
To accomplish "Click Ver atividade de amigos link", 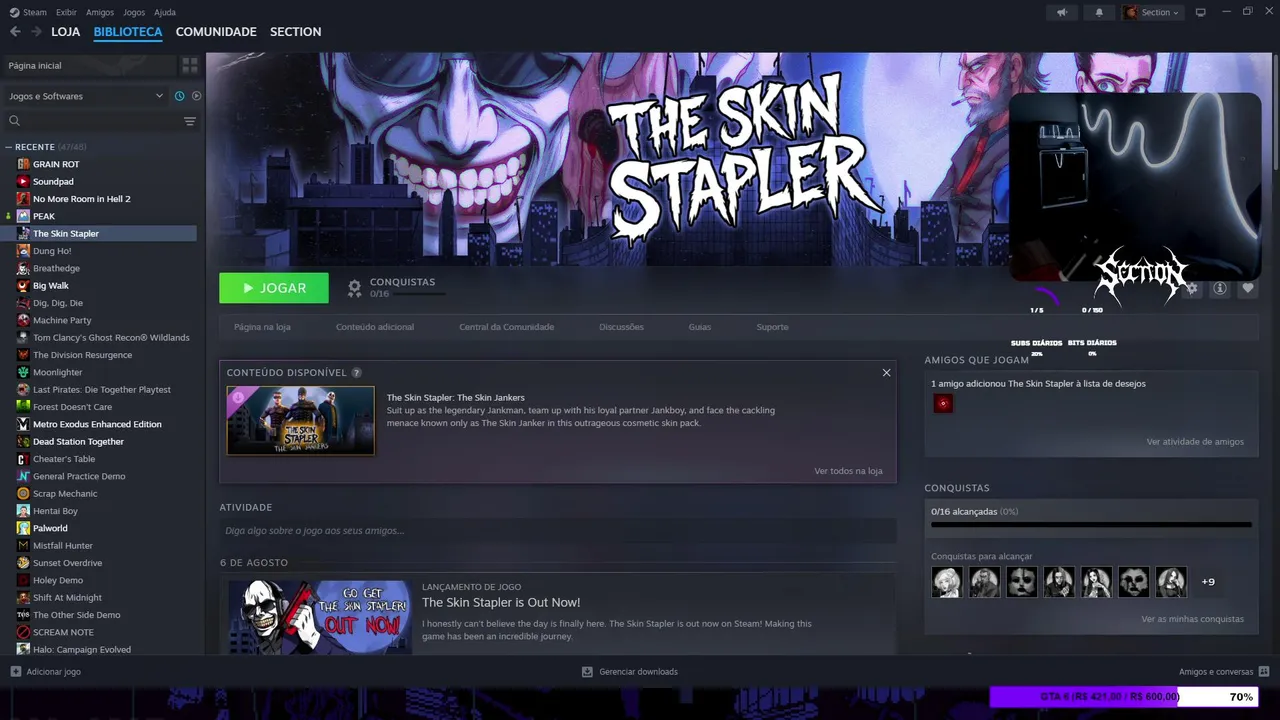I will (1195, 442).
